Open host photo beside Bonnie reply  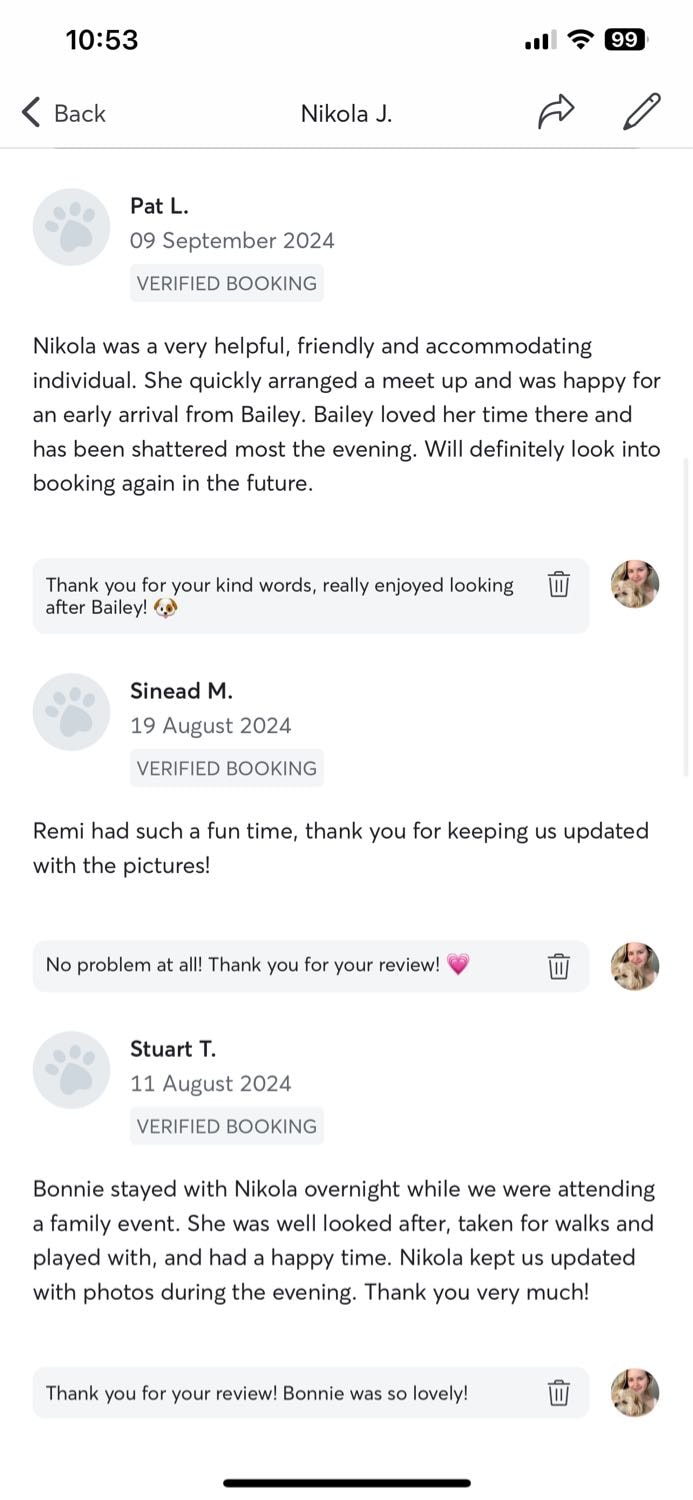(x=635, y=1392)
